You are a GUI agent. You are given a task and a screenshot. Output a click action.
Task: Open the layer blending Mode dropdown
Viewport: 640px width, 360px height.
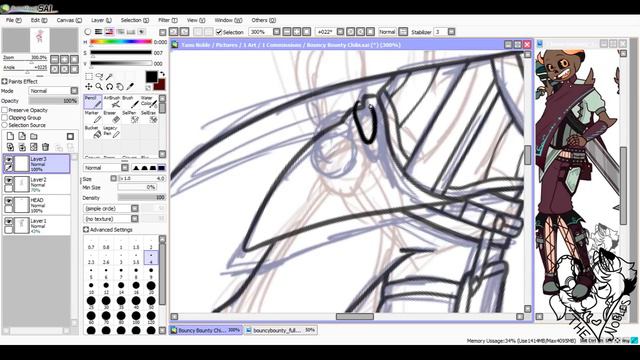53,91
